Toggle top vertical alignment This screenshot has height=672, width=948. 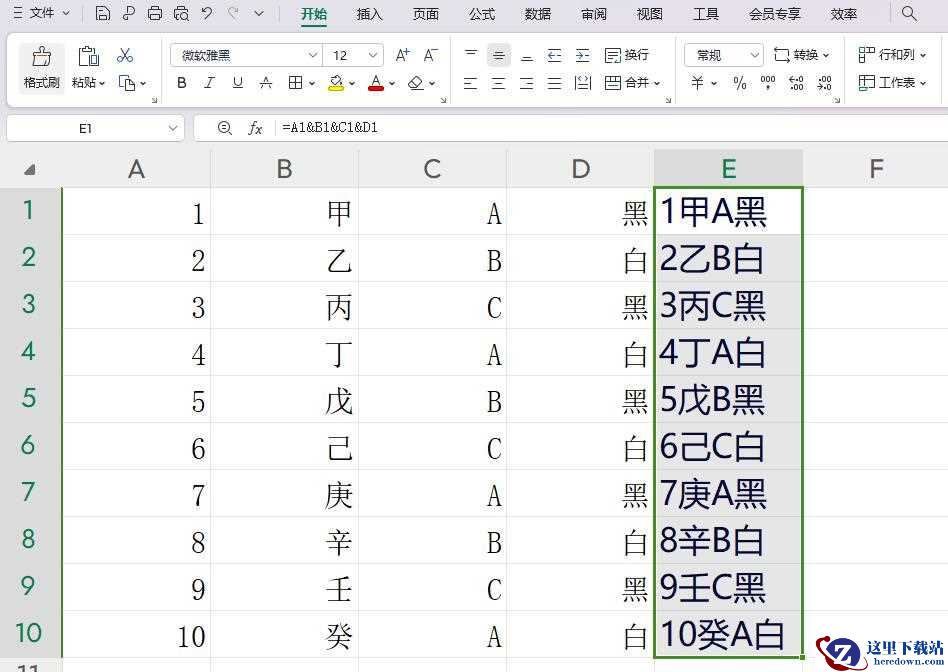471,55
